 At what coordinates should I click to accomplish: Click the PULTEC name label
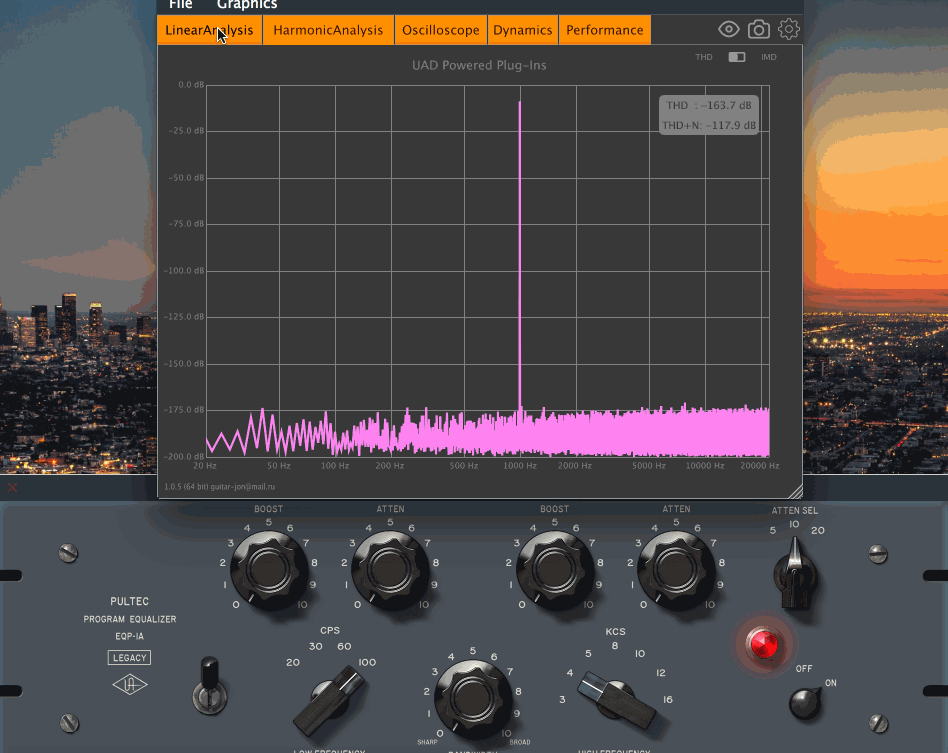pyautogui.click(x=129, y=601)
